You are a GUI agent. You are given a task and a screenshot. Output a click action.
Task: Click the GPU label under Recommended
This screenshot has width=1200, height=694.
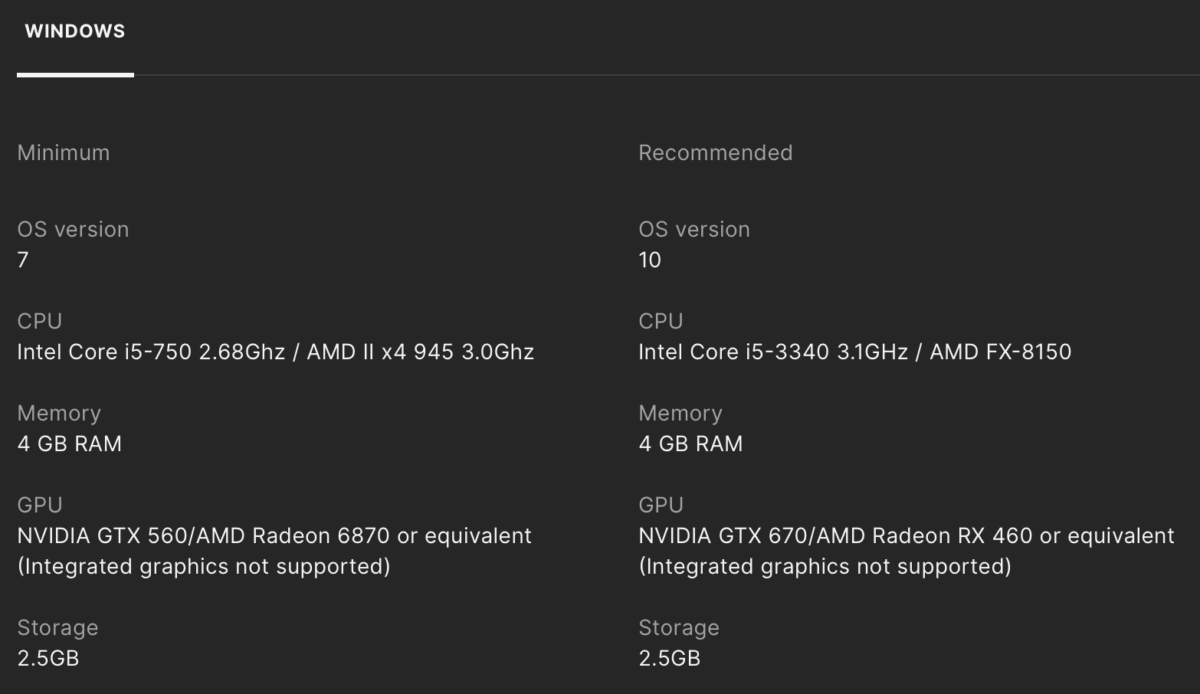[661, 505]
